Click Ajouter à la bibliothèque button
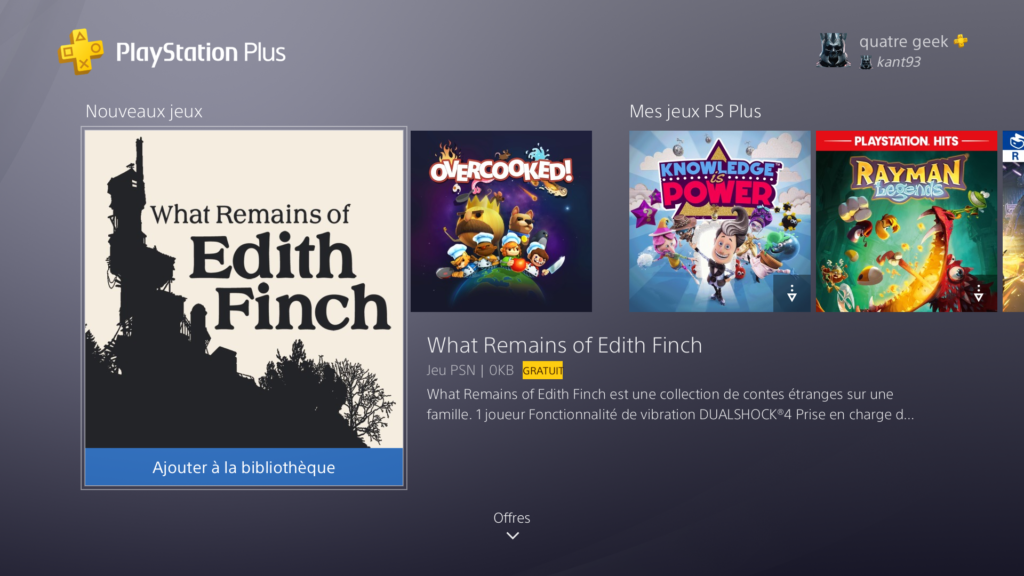 tap(244, 467)
